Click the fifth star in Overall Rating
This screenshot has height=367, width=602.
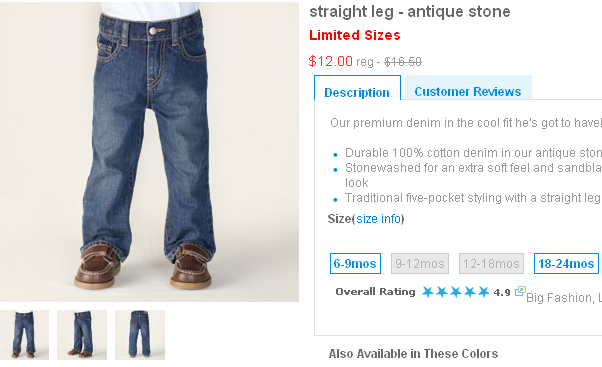click(x=483, y=292)
